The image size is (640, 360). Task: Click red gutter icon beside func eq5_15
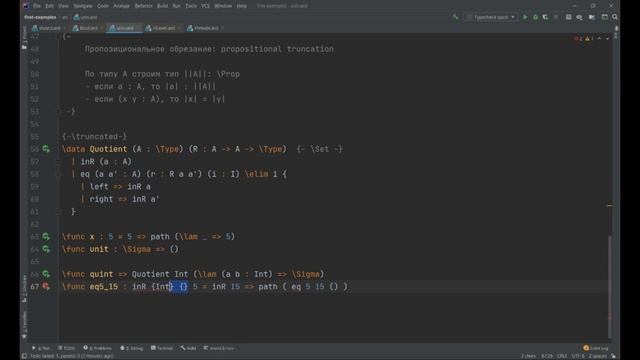(46, 287)
